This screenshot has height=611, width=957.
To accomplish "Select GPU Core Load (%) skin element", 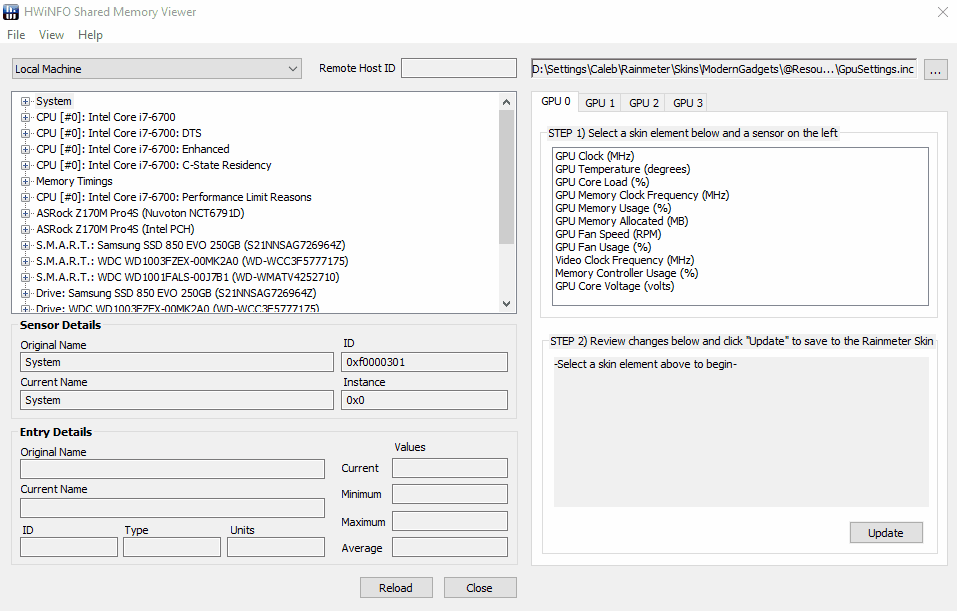I will (602, 182).
